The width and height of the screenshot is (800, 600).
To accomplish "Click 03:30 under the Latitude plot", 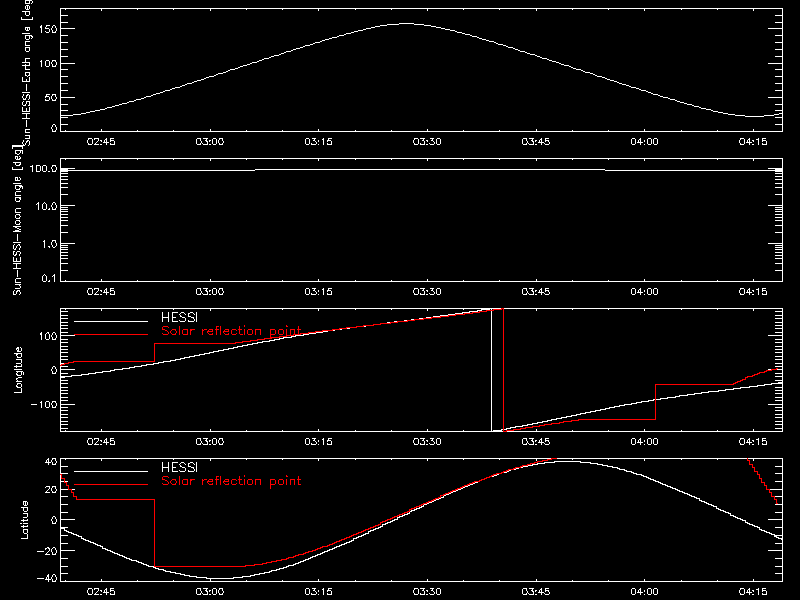I will tap(427, 592).
